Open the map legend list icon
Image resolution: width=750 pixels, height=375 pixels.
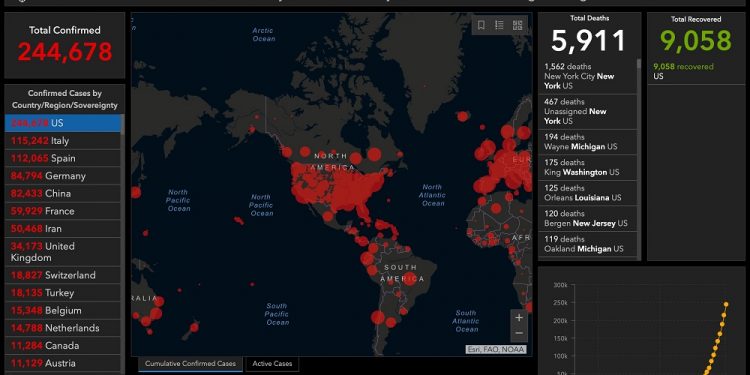(499, 25)
